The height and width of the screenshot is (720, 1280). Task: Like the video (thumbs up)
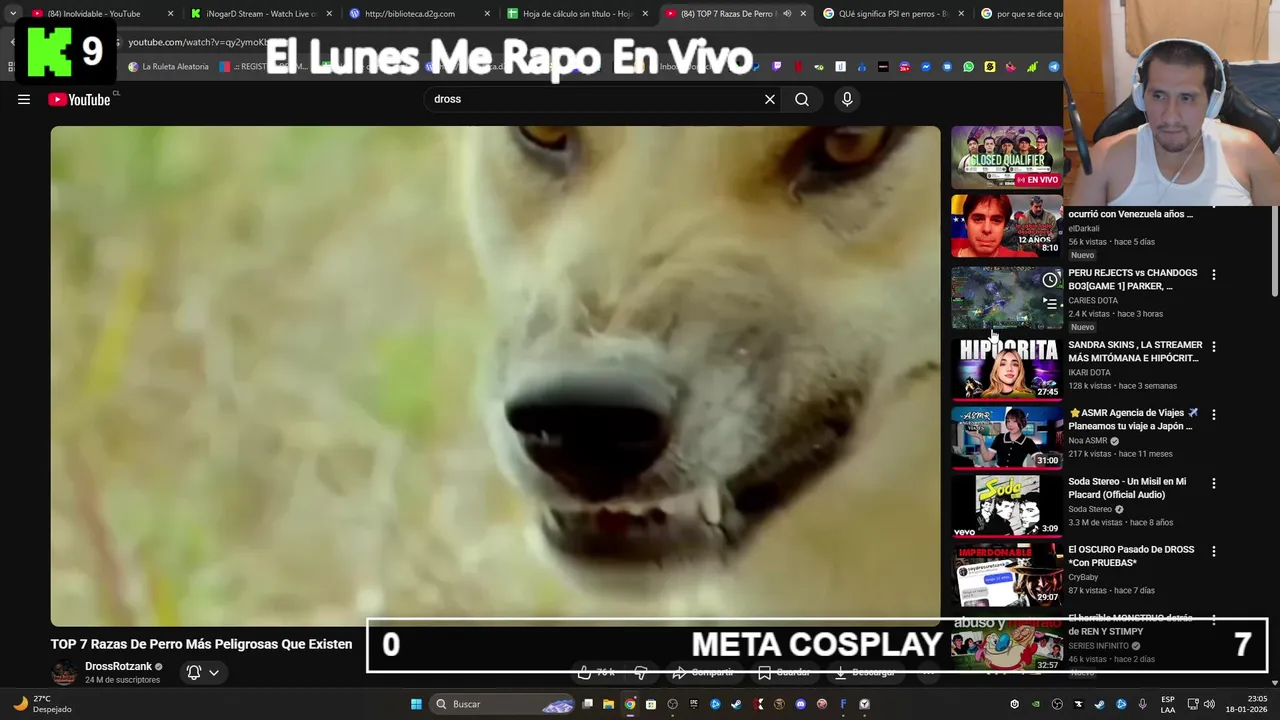598,673
